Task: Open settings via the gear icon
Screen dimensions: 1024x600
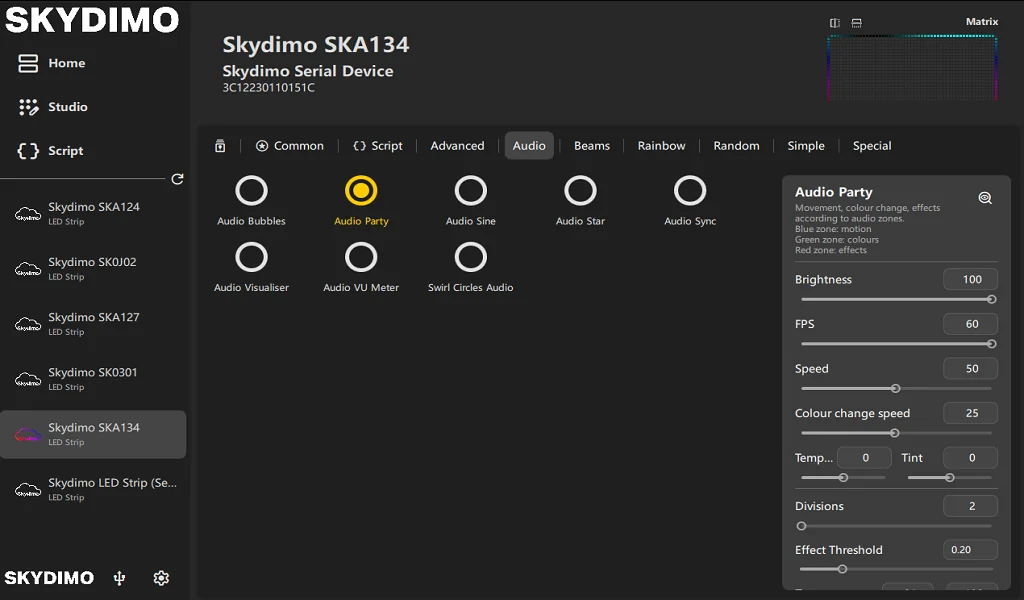Action: tap(161, 578)
